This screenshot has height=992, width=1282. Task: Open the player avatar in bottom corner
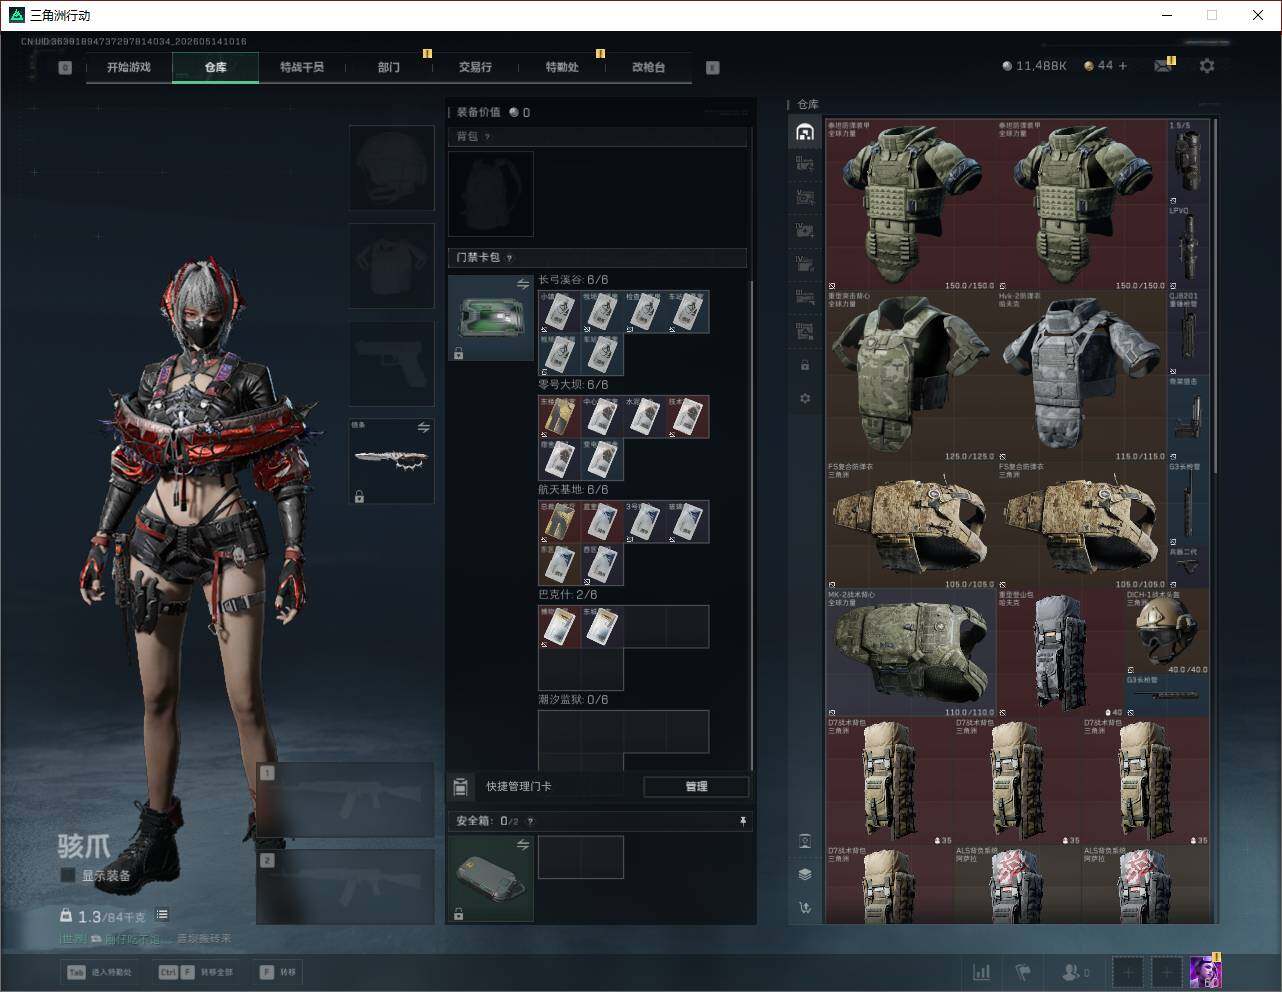pos(1205,971)
